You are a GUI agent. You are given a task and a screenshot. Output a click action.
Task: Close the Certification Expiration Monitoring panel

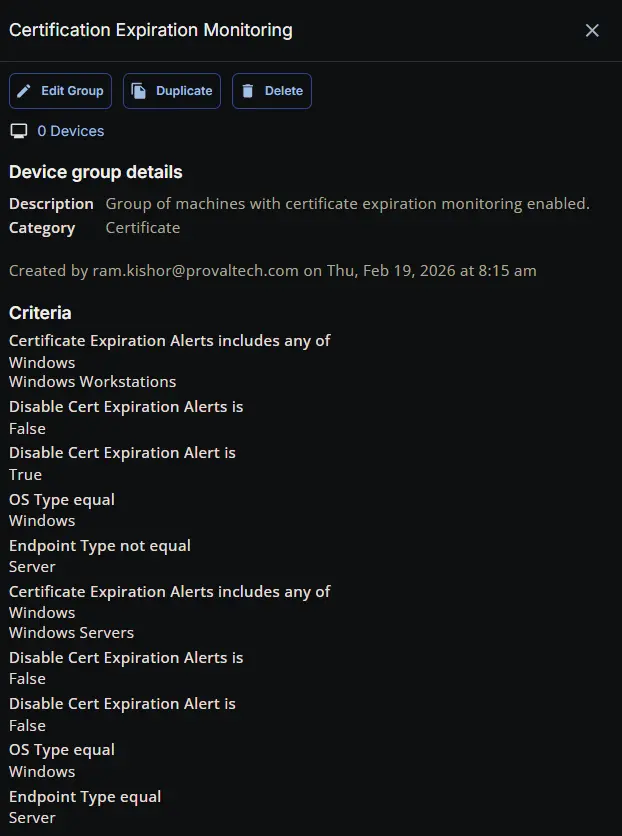click(x=592, y=30)
